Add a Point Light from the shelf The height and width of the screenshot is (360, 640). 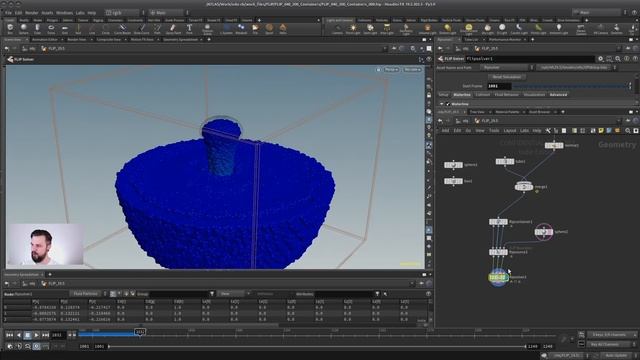point(353,29)
